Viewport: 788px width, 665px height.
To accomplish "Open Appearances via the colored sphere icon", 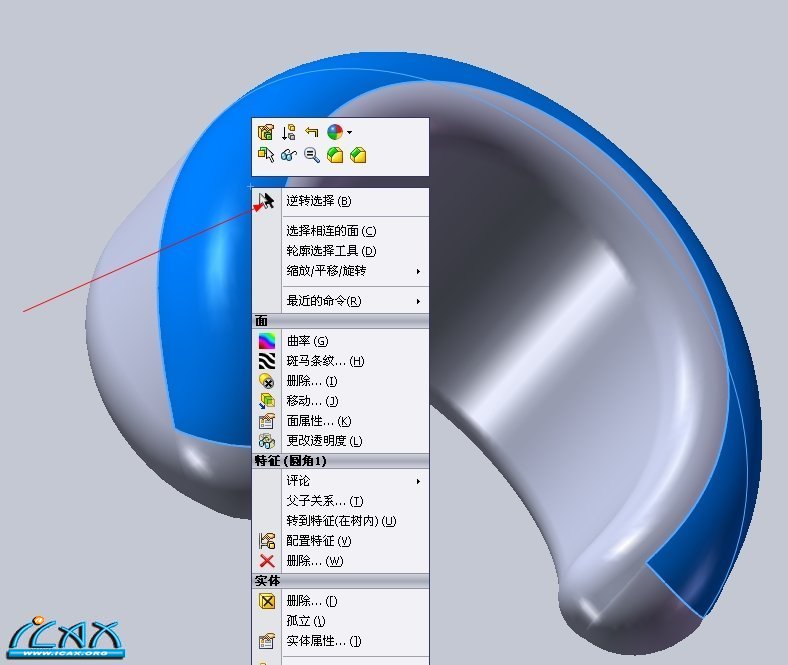I will [x=335, y=132].
